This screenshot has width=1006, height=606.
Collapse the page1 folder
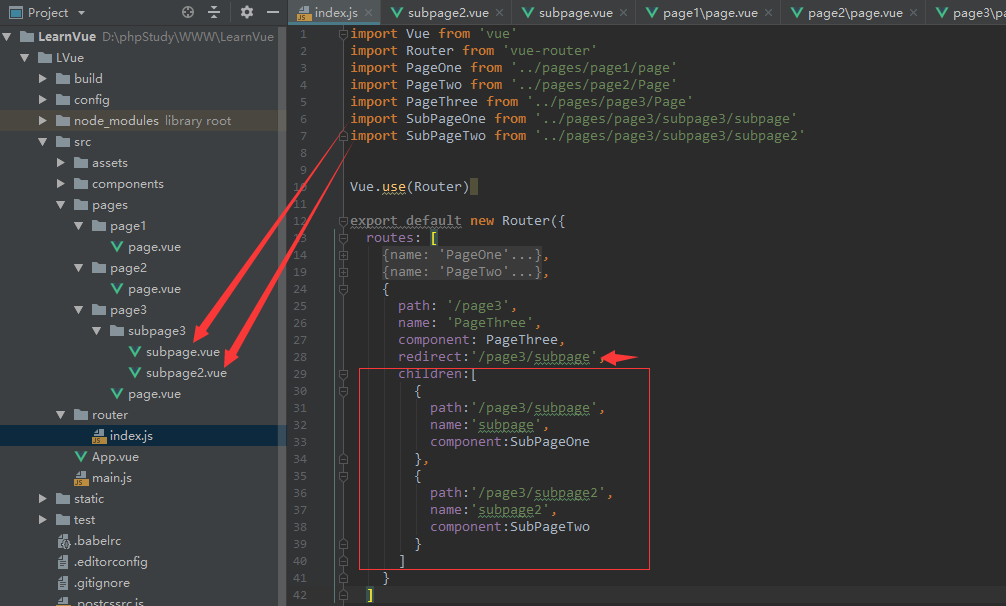[79, 226]
